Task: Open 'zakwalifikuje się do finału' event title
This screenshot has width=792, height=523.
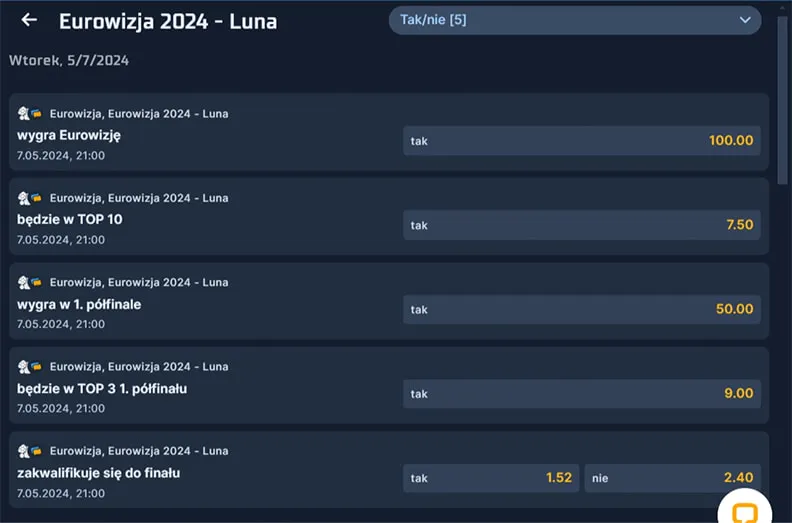Action: click(99, 472)
